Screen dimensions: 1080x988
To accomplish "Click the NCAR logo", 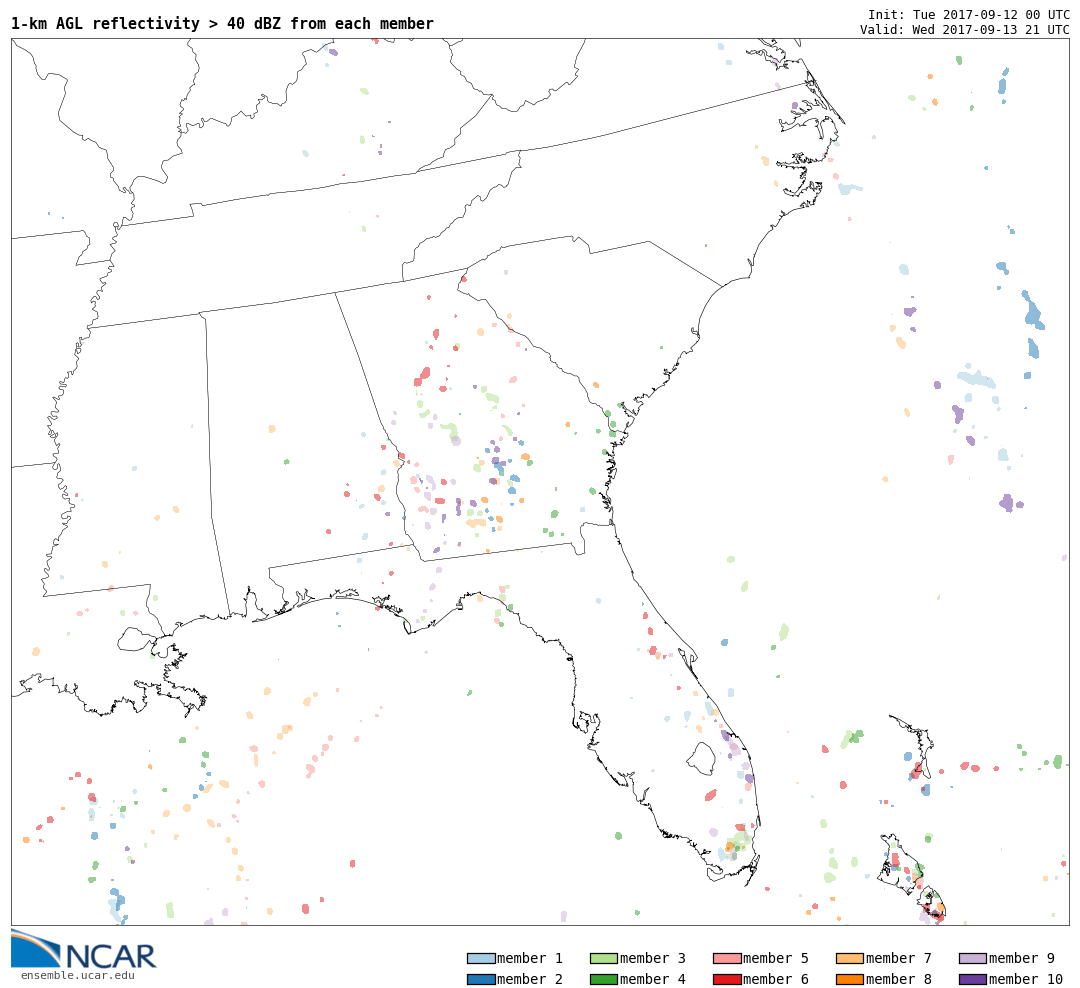I will click(x=83, y=949).
